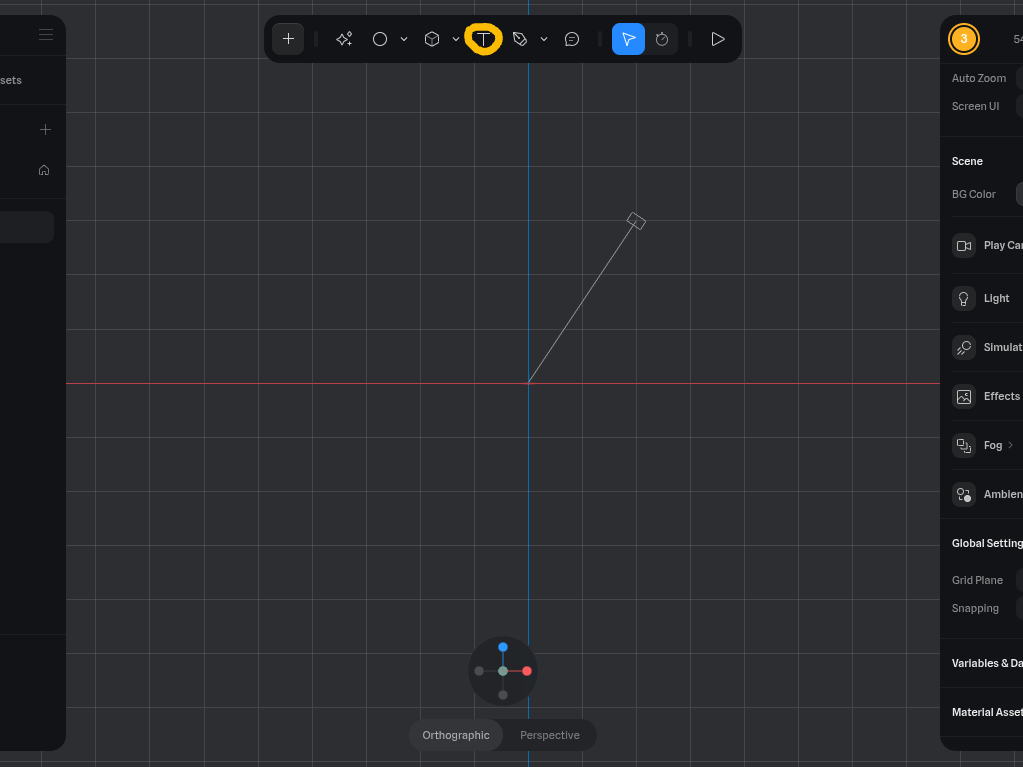The width and height of the screenshot is (1023, 767).
Task: Click the Auto Zoom label
Action: coord(979,78)
